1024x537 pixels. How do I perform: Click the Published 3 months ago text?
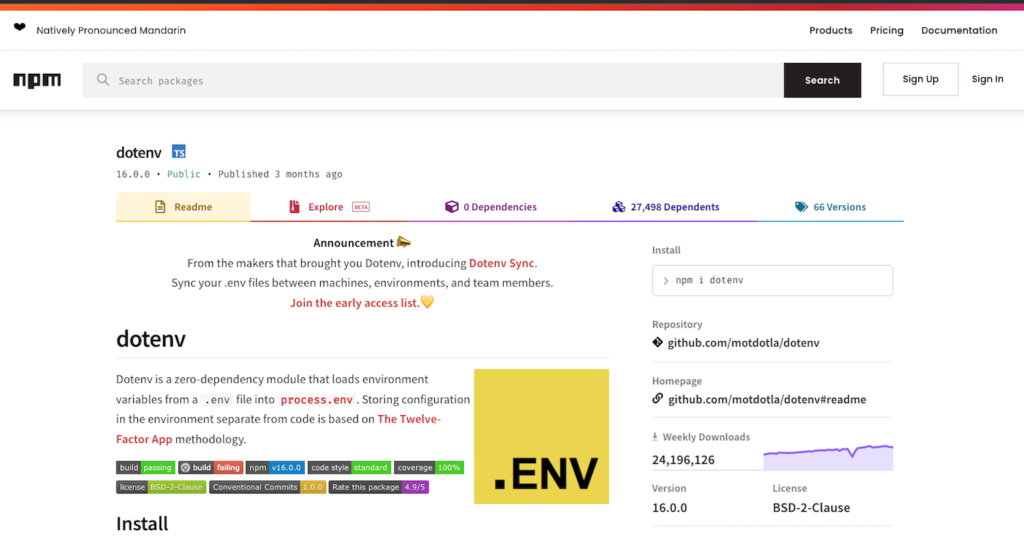click(x=280, y=174)
